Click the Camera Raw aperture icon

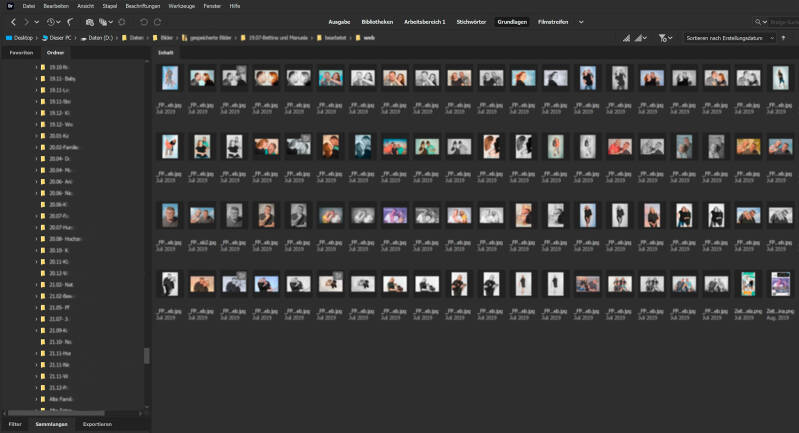pos(122,22)
